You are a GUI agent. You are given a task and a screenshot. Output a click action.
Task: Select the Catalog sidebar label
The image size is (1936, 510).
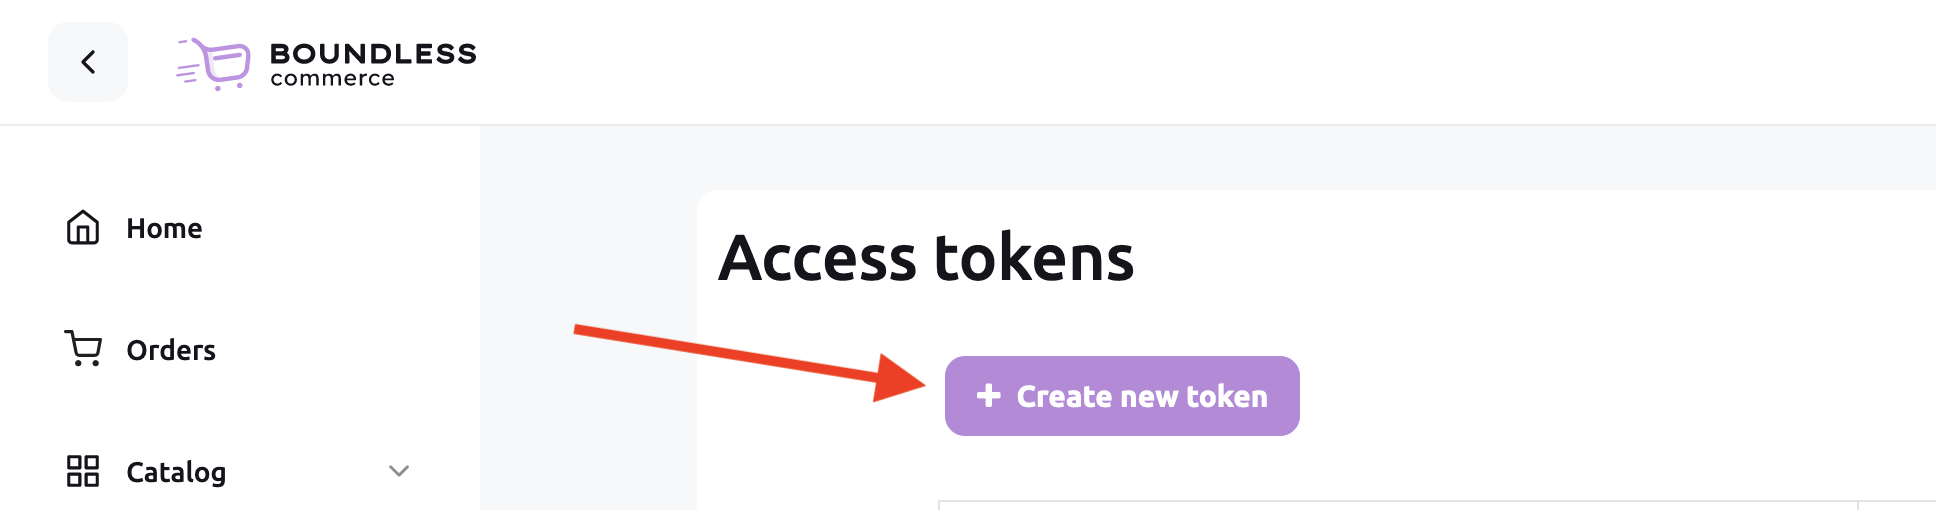click(x=176, y=472)
